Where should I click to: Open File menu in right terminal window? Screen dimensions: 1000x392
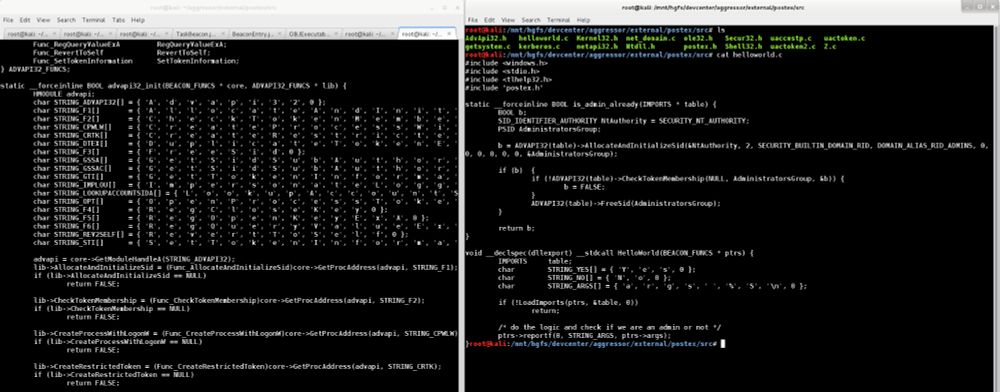coord(473,20)
